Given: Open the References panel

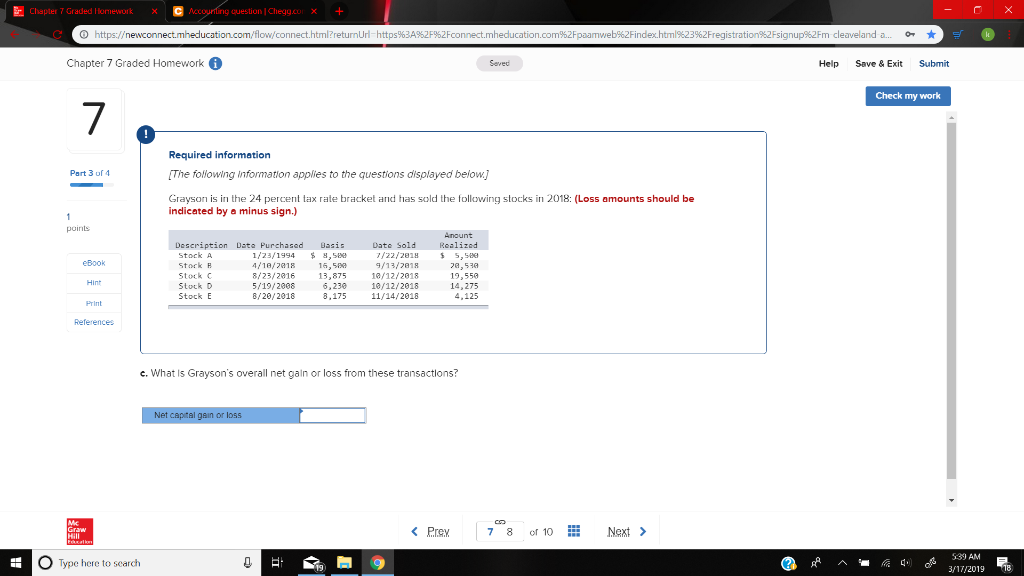Looking at the screenshot, I should pyautogui.click(x=92, y=321).
